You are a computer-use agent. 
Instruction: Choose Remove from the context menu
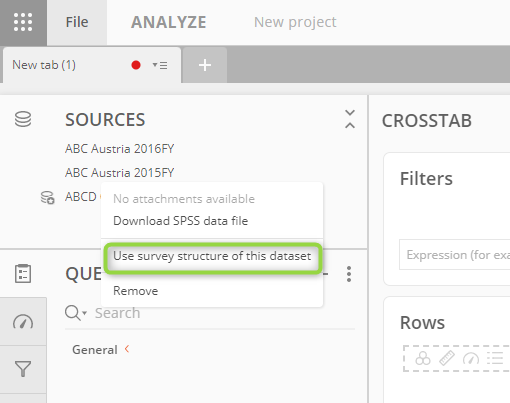[136, 291]
